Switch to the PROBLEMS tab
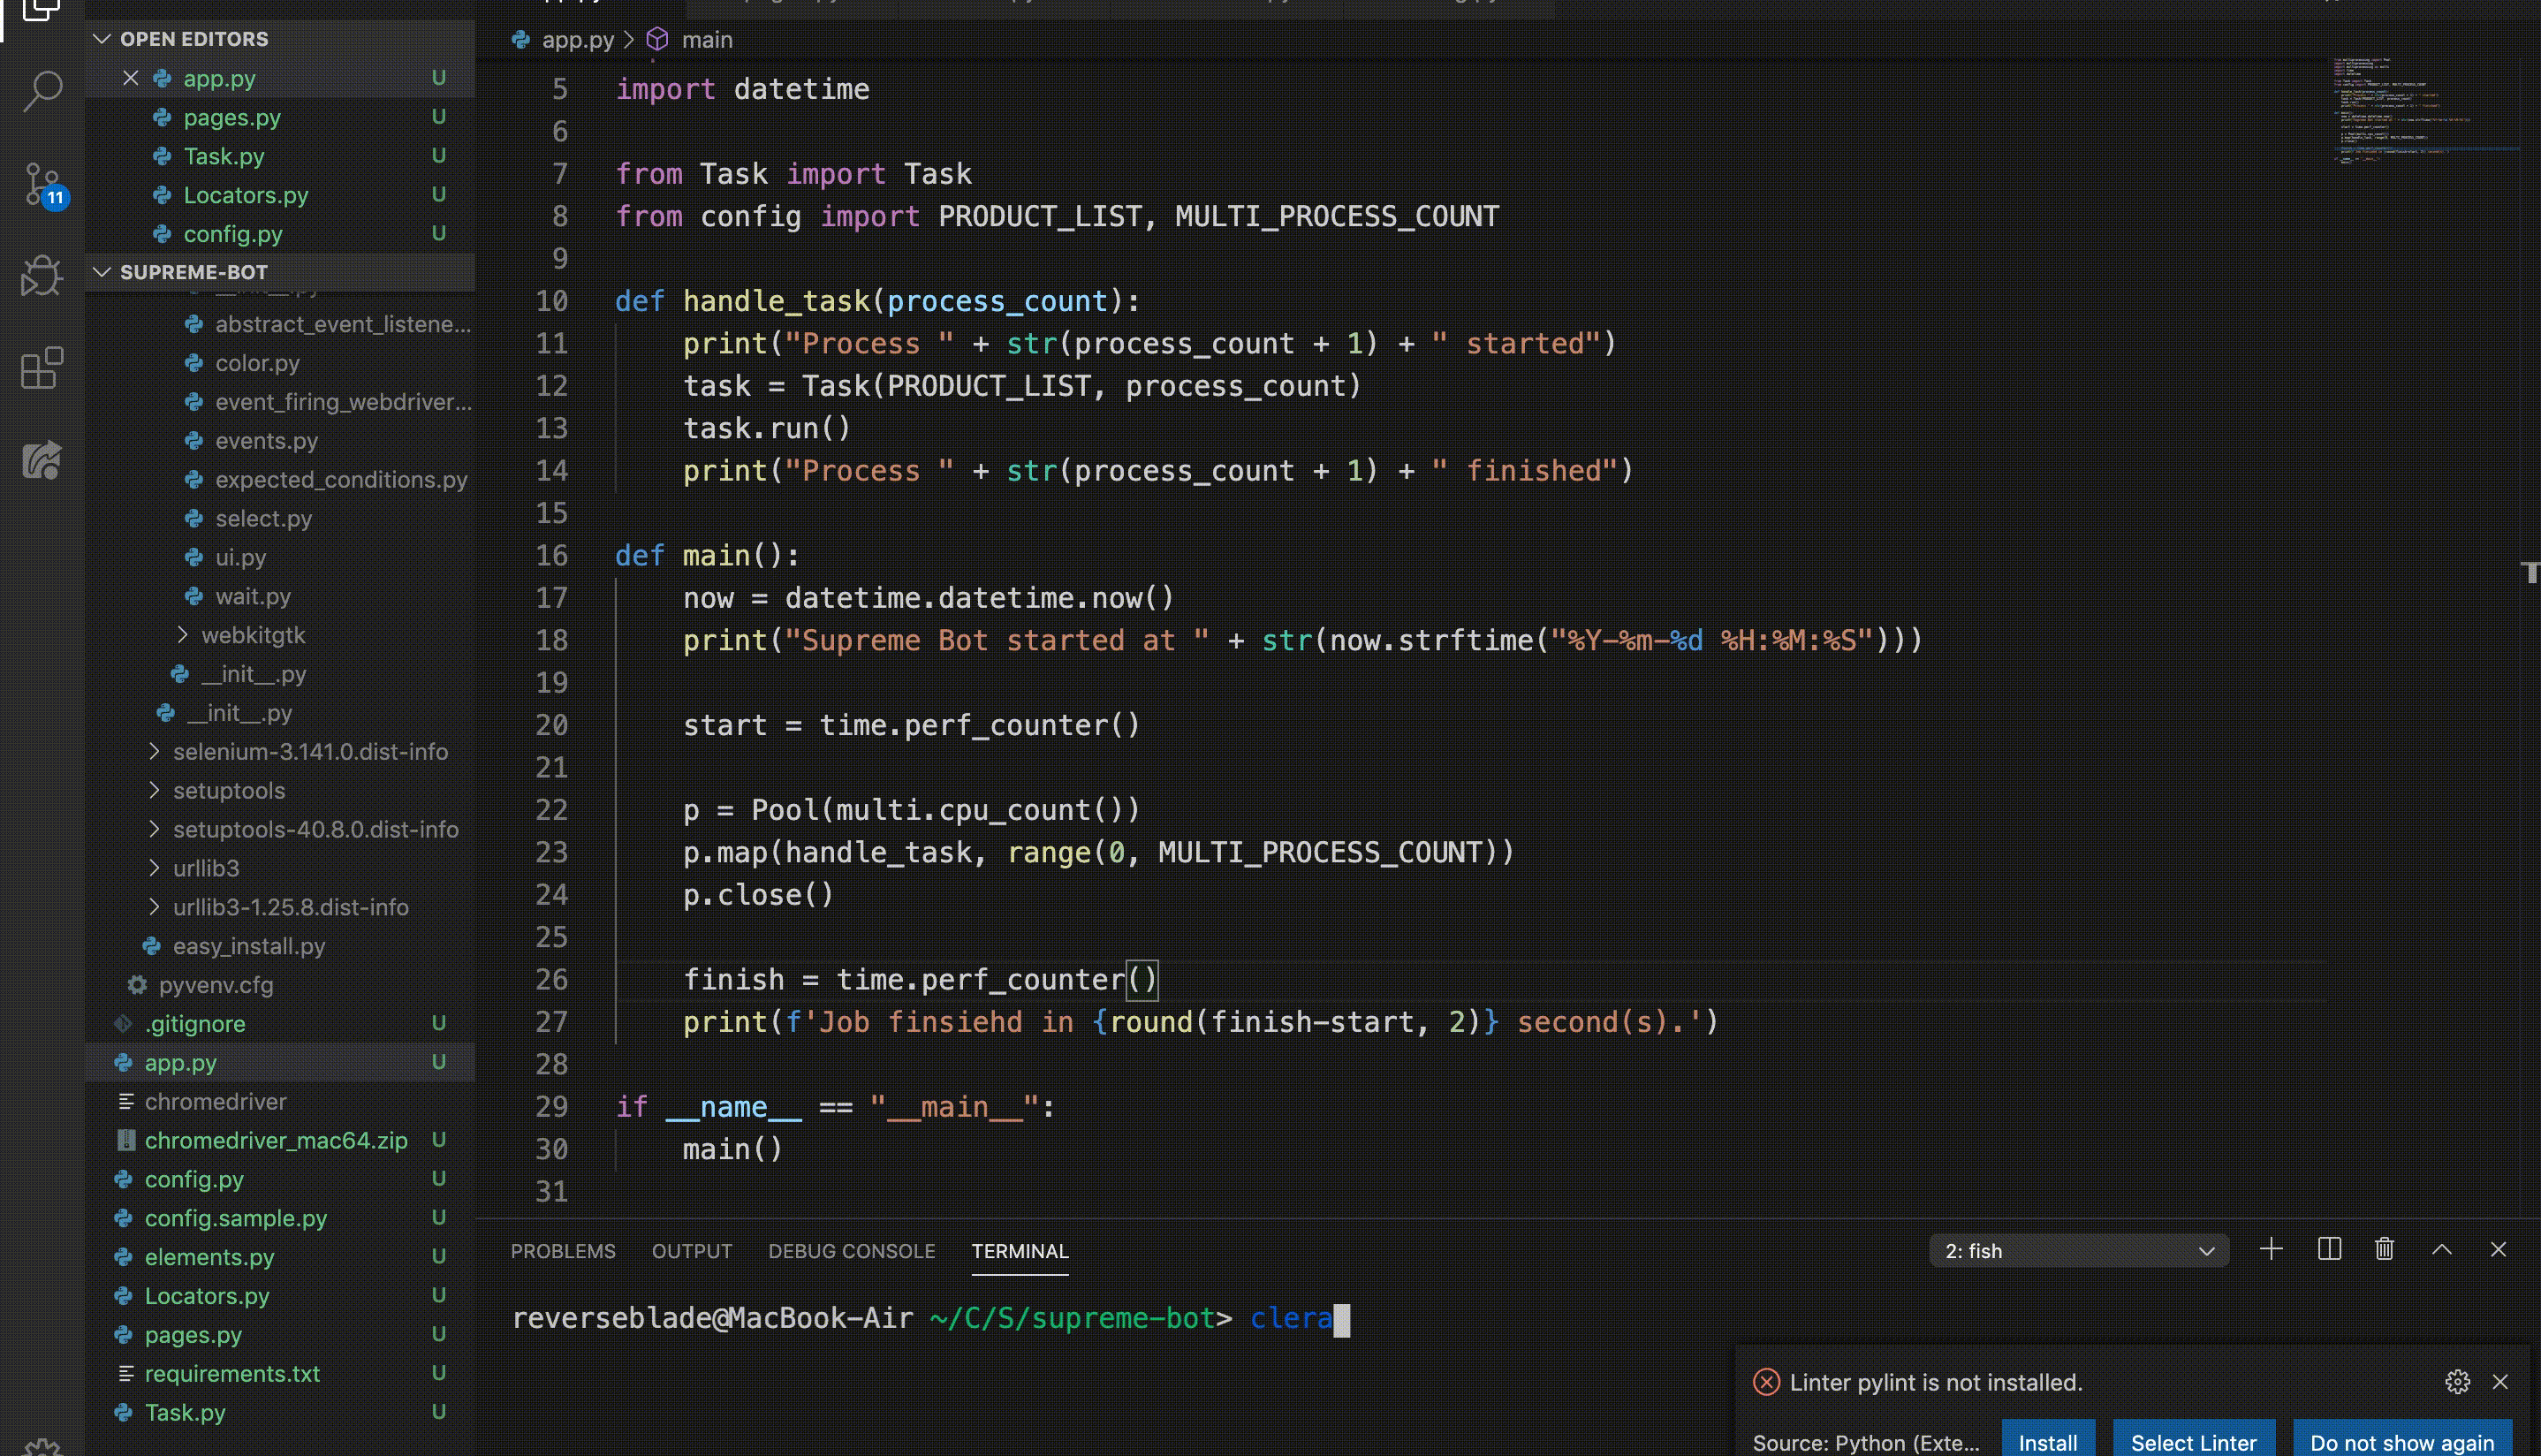Image resolution: width=2541 pixels, height=1456 pixels. (x=563, y=1251)
